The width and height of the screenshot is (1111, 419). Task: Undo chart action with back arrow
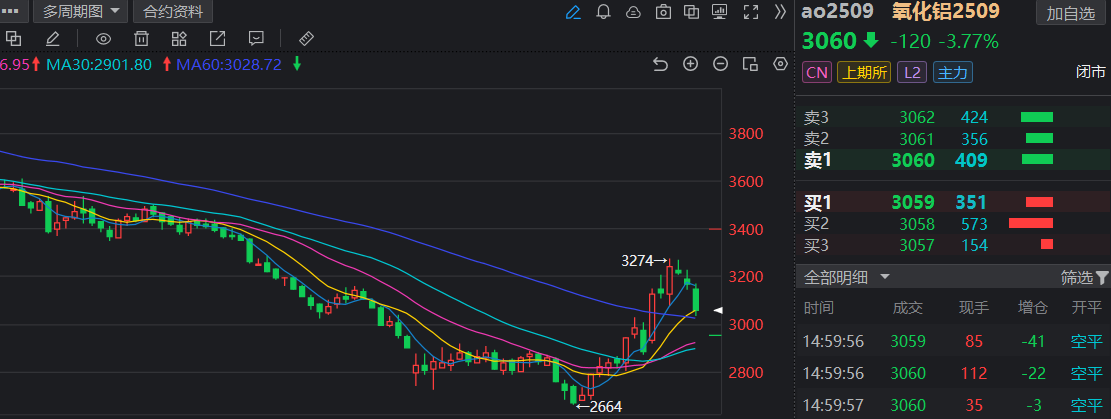point(660,65)
